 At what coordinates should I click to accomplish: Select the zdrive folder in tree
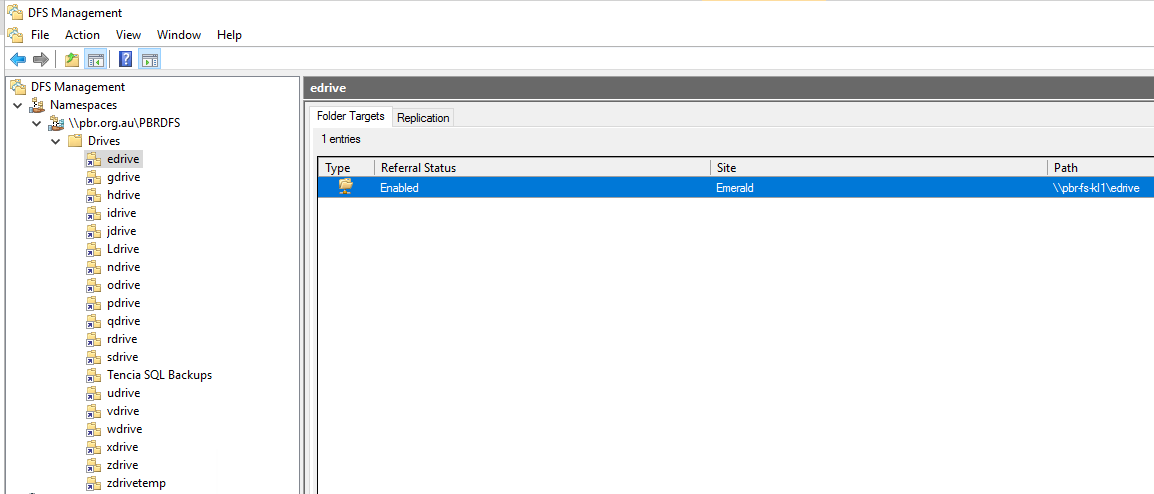click(122, 465)
